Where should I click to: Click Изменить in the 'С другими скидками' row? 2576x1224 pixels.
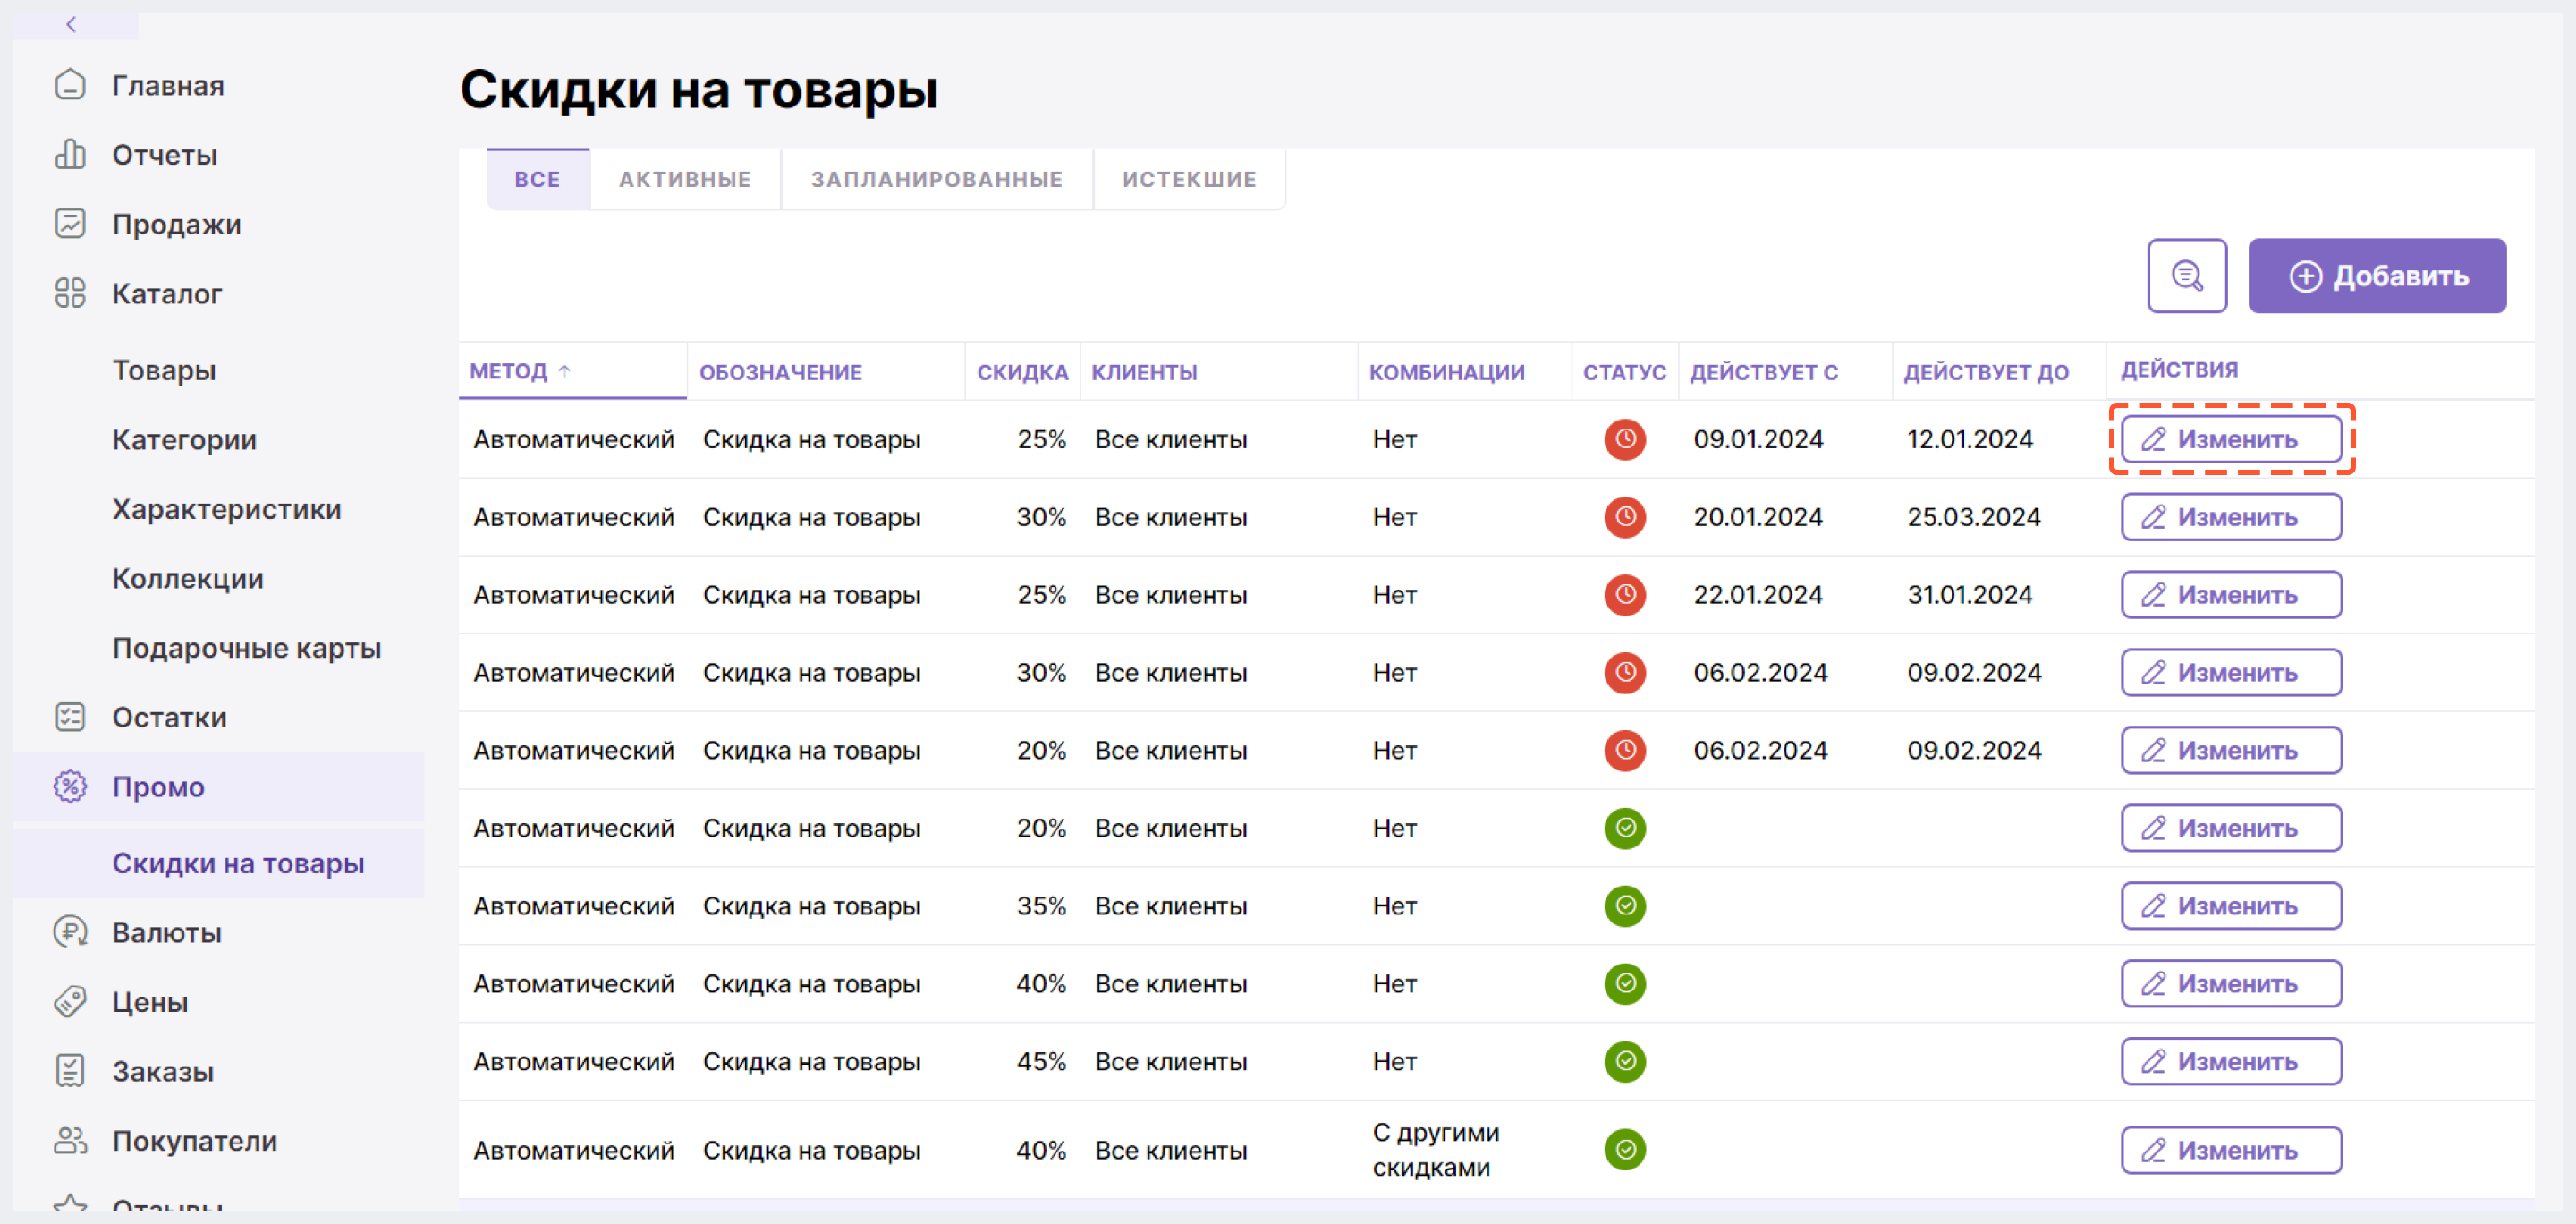(2230, 1150)
